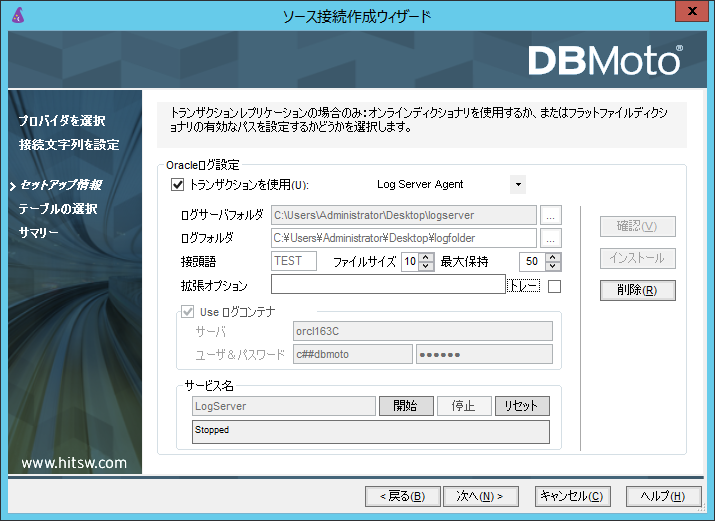Open サマリー step in the sidebar
The width and height of the screenshot is (715, 521).
click(38, 233)
